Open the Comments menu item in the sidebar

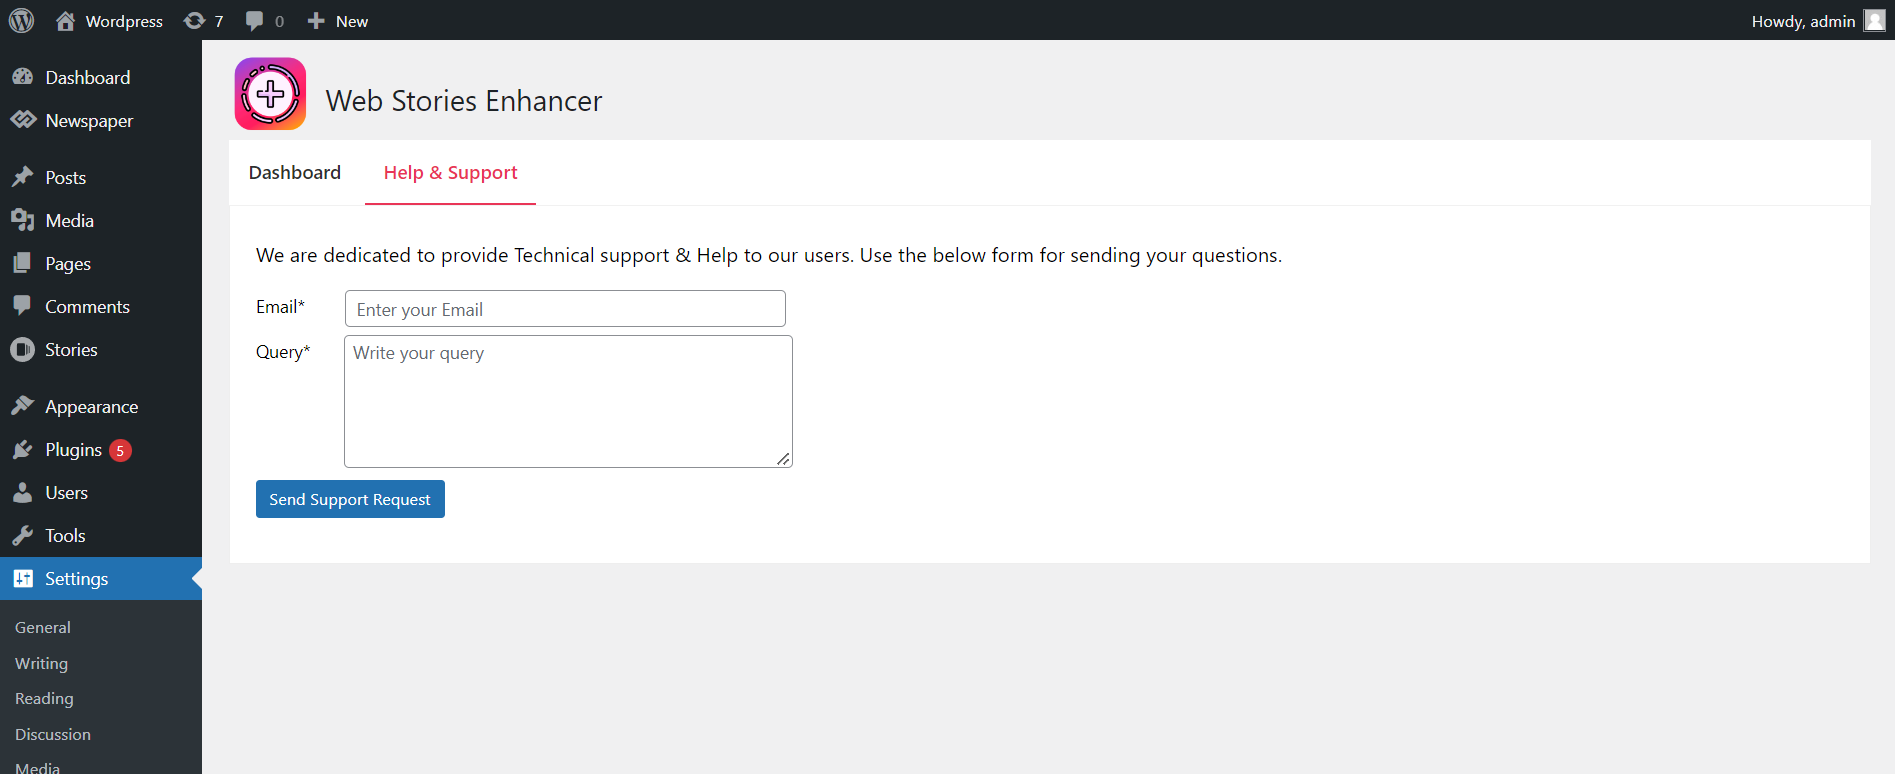point(87,307)
